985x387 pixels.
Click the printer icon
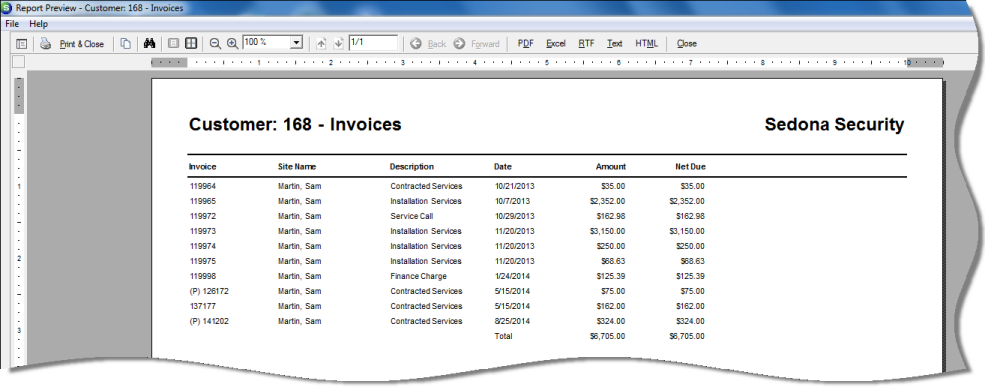click(45, 44)
